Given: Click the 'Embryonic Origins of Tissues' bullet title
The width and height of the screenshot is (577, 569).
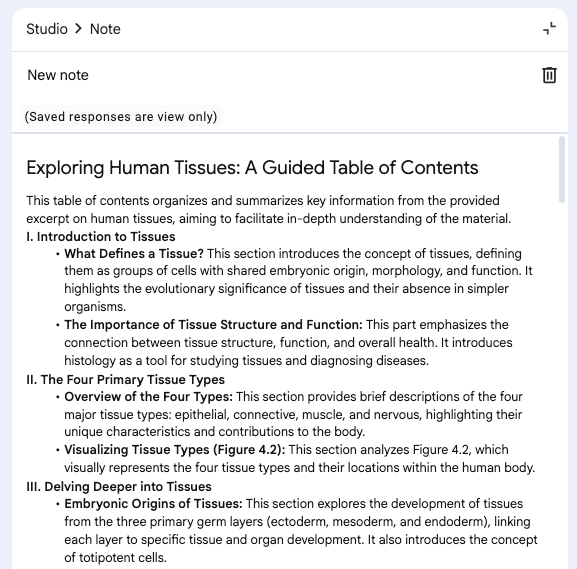Looking at the screenshot, I should coord(153,504).
